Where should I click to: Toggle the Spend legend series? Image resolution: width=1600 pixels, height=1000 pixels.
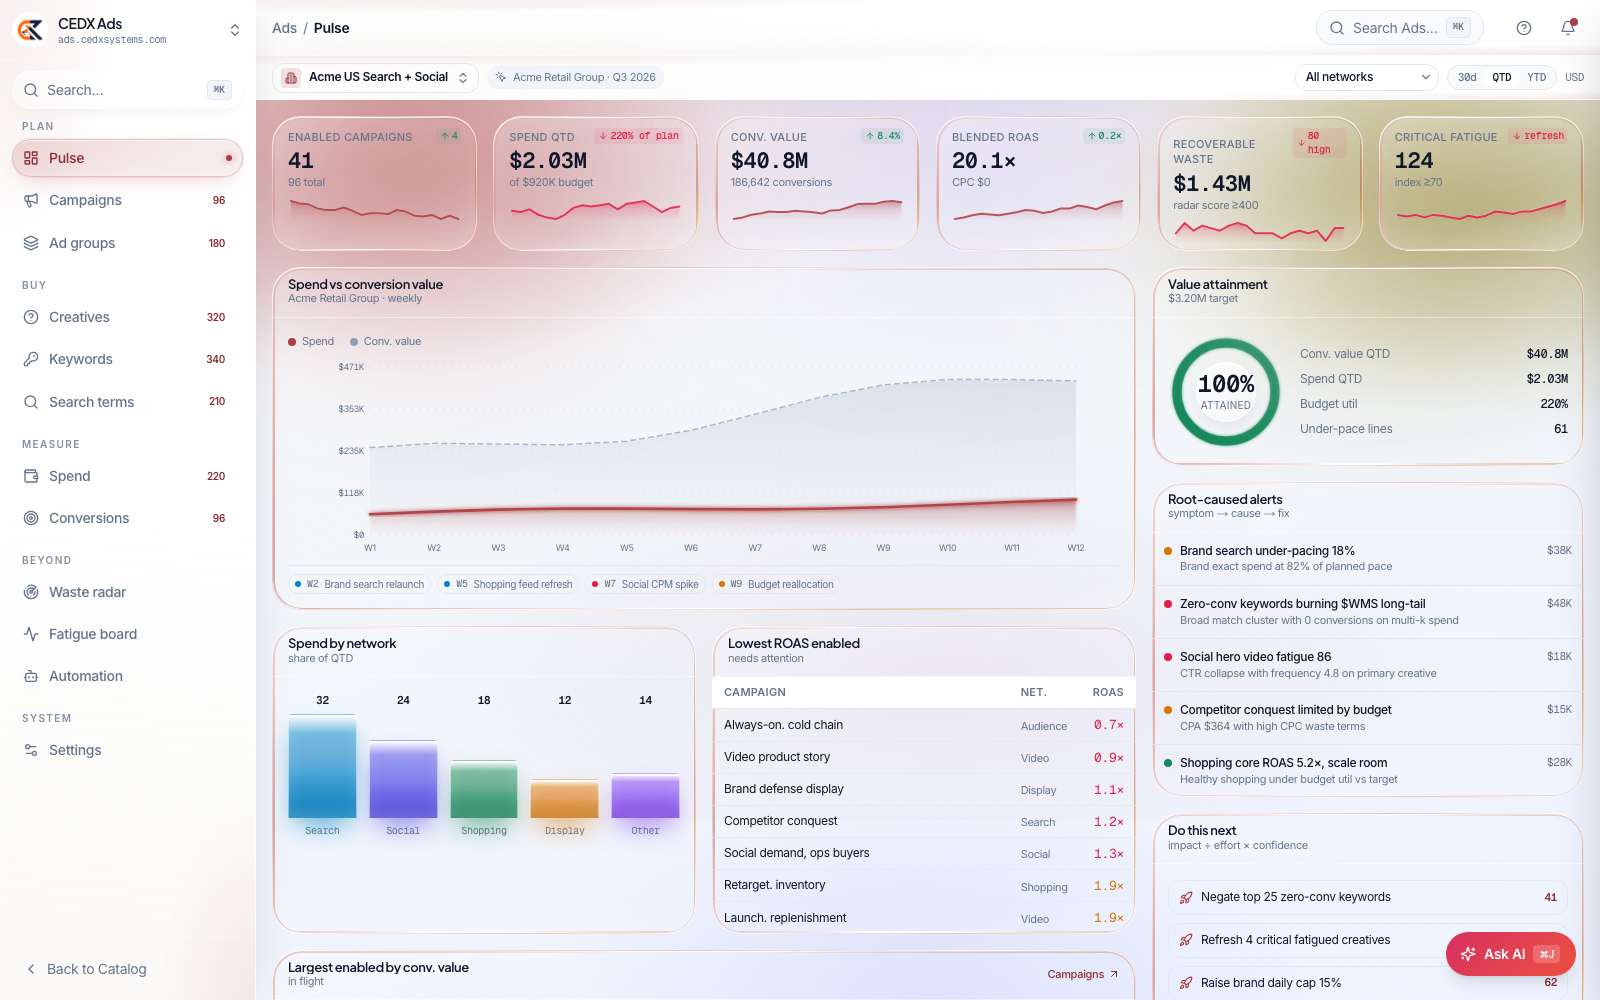pyautogui.click(x=311, y=341)
